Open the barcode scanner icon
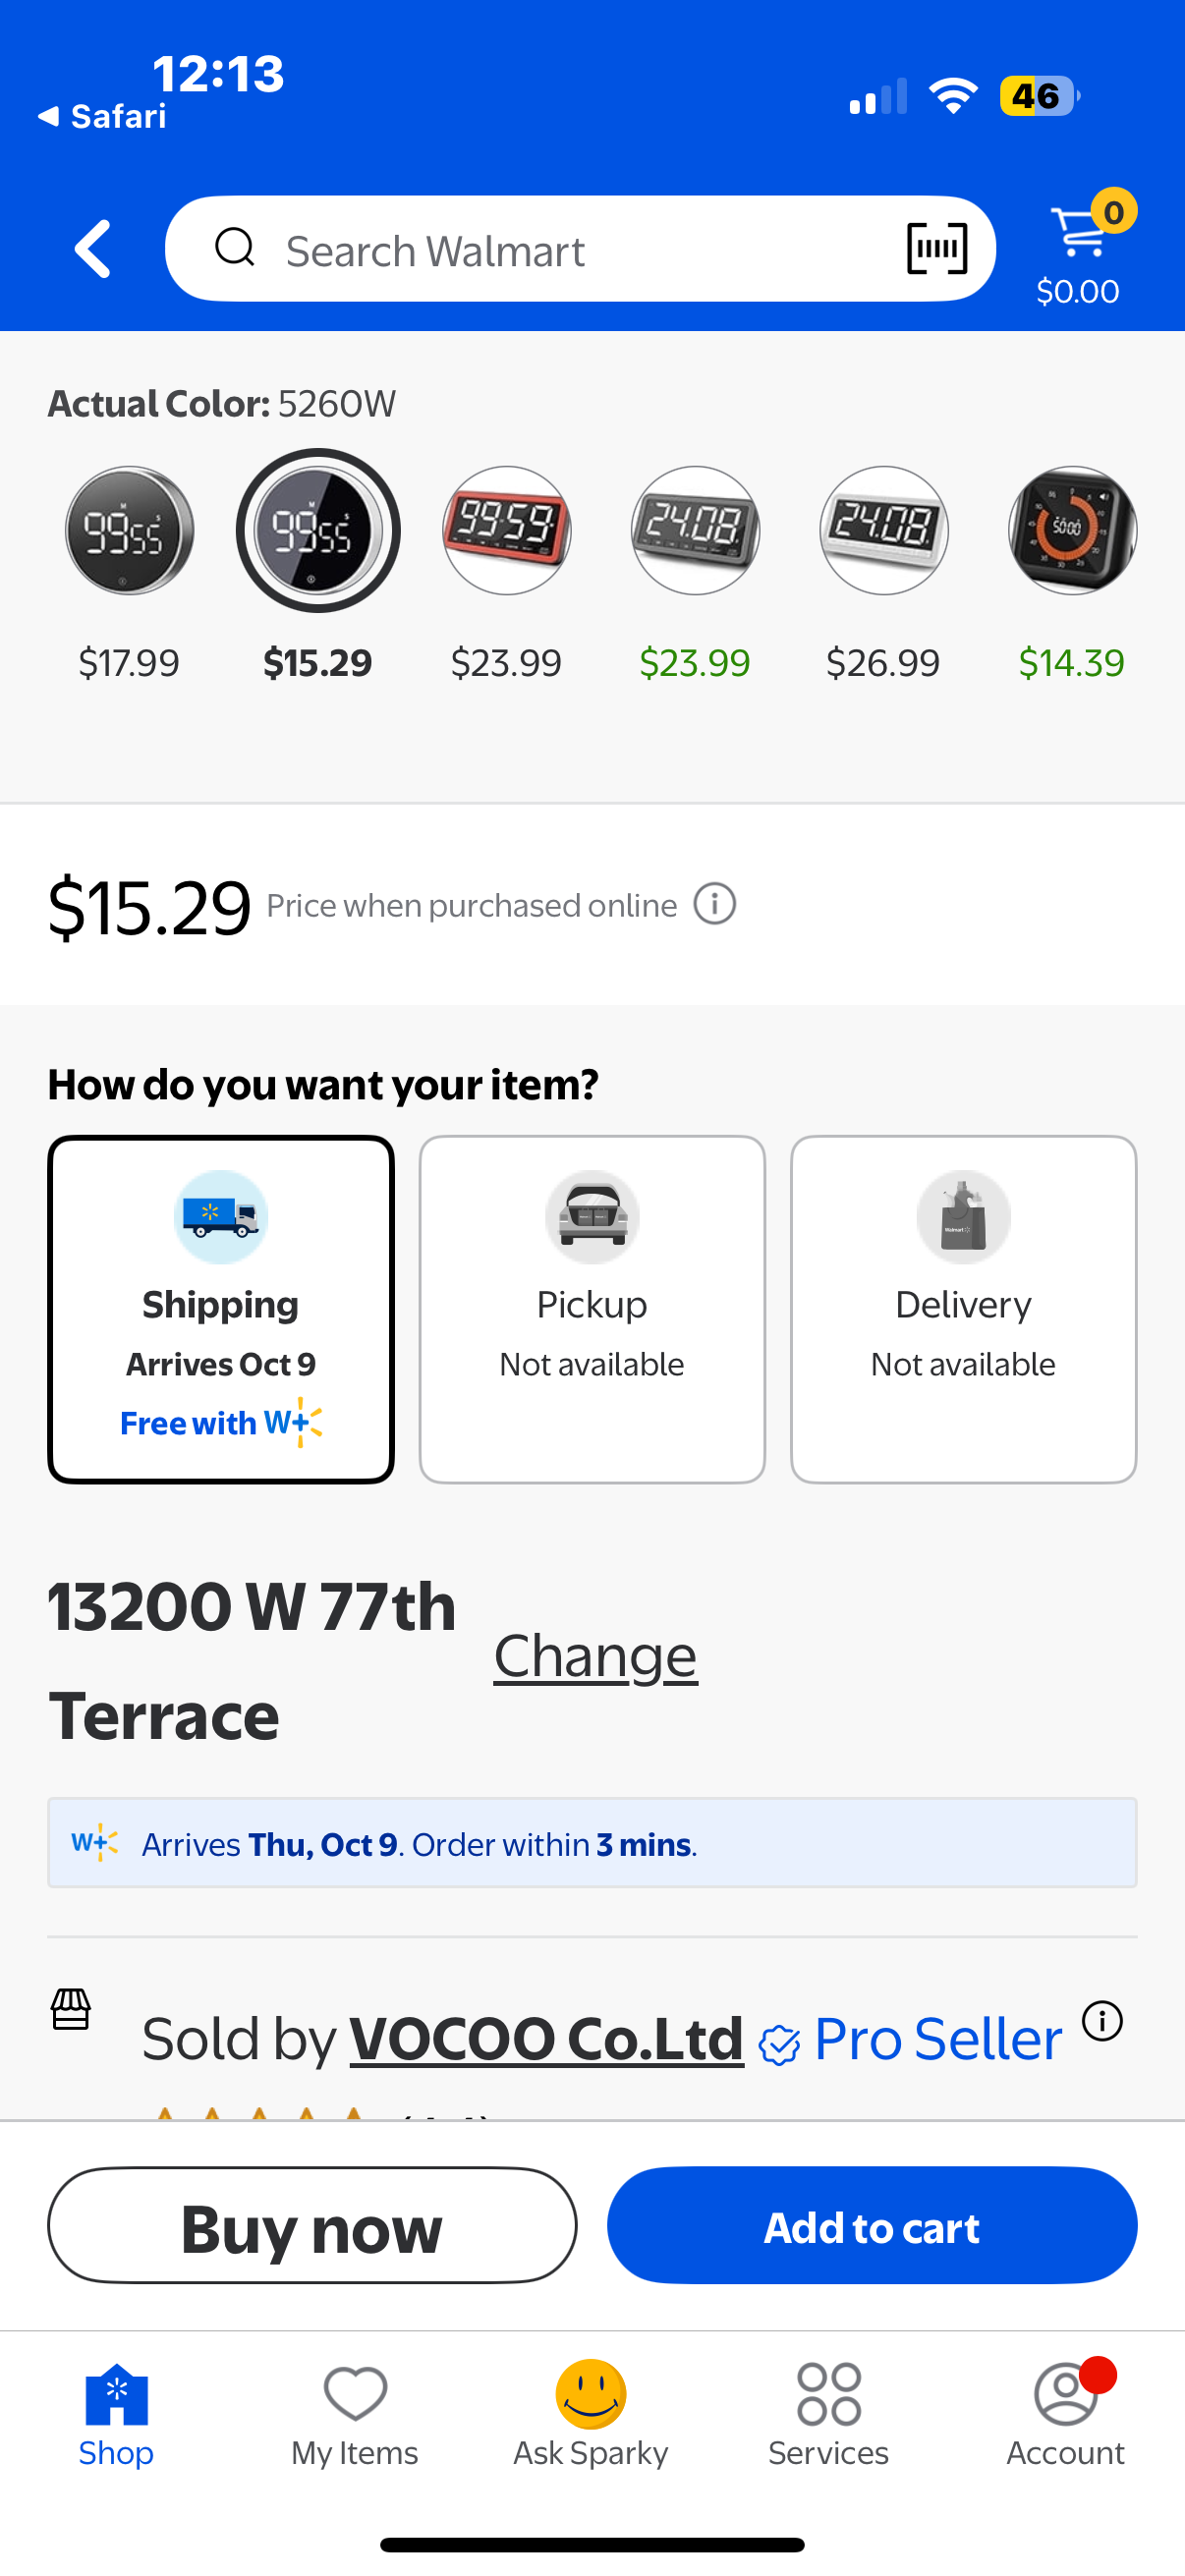 tap(936, 249)
